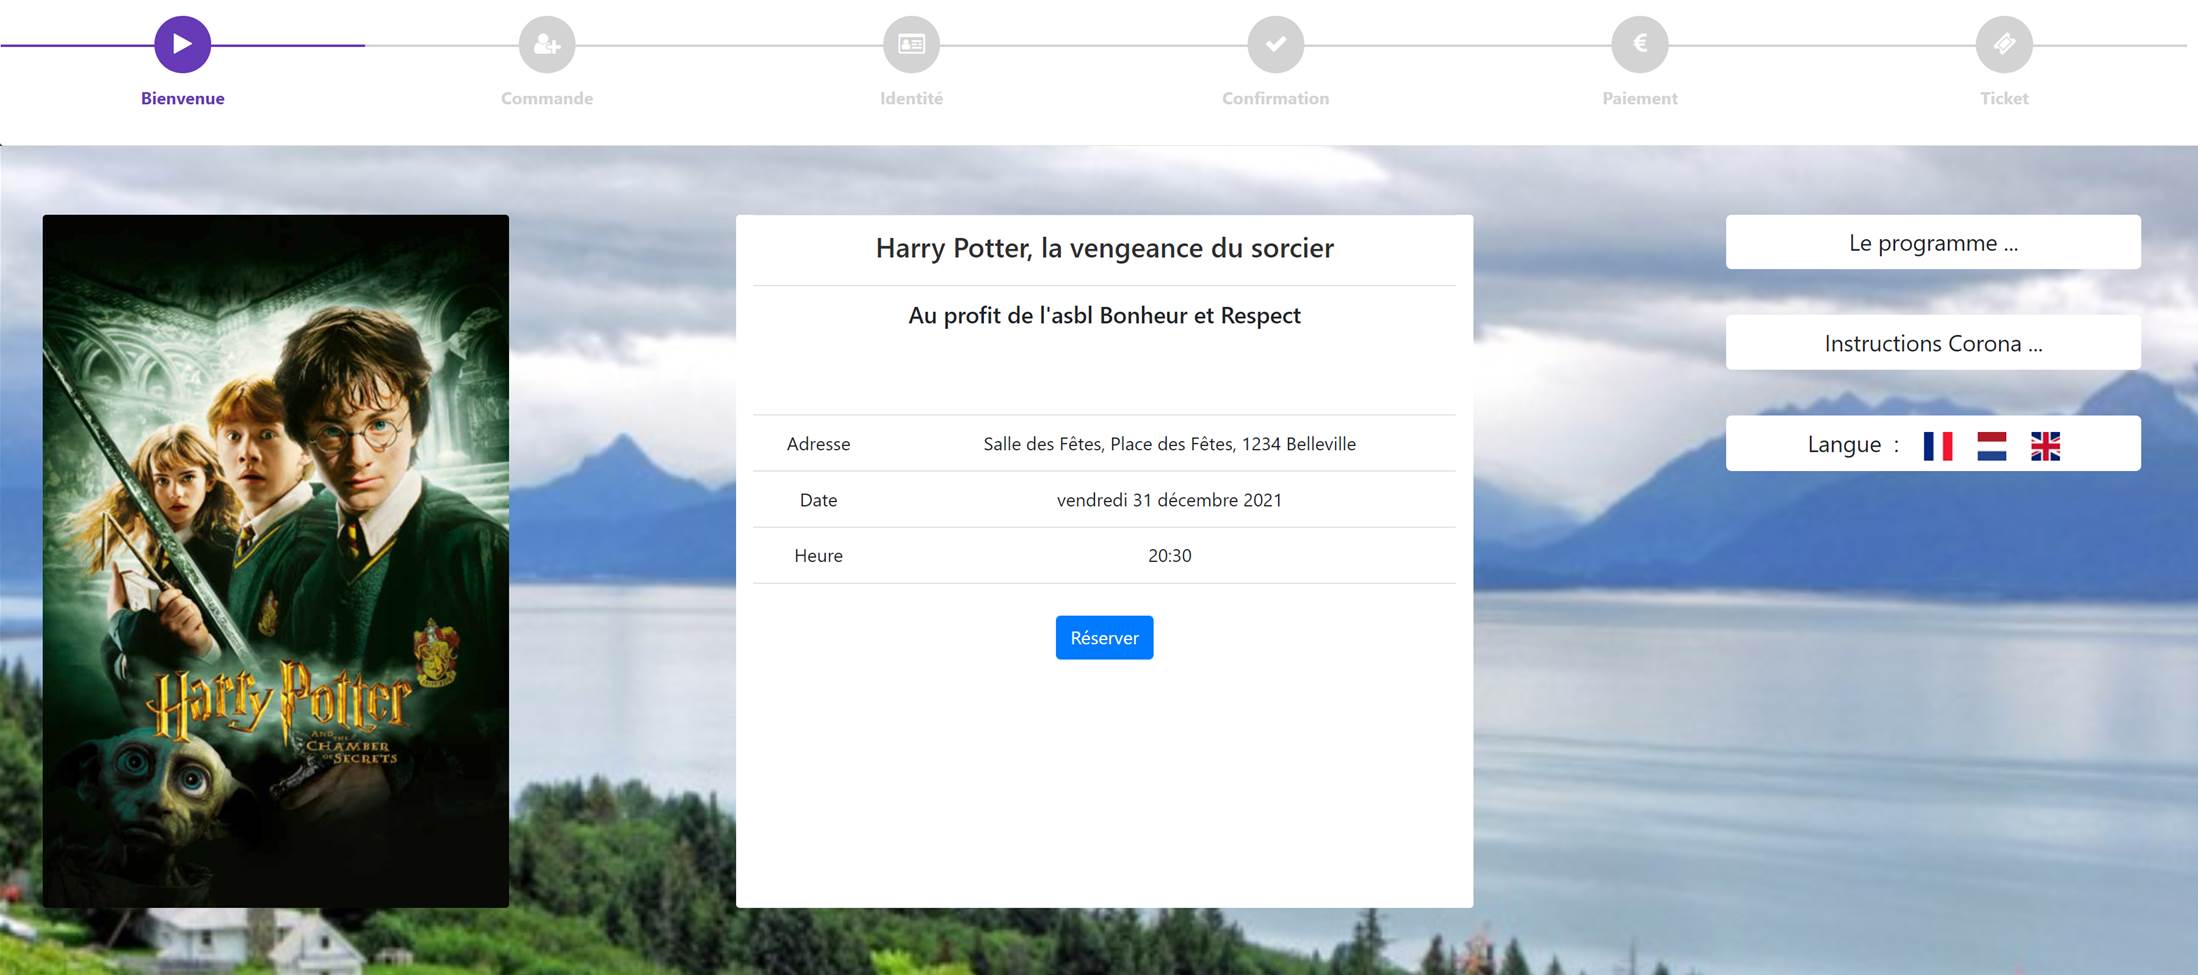Image resolution: width=2198 pixels, height=975 pixels.
Task: Select the Paiement step label
Action: click(x=1640, y=98)
